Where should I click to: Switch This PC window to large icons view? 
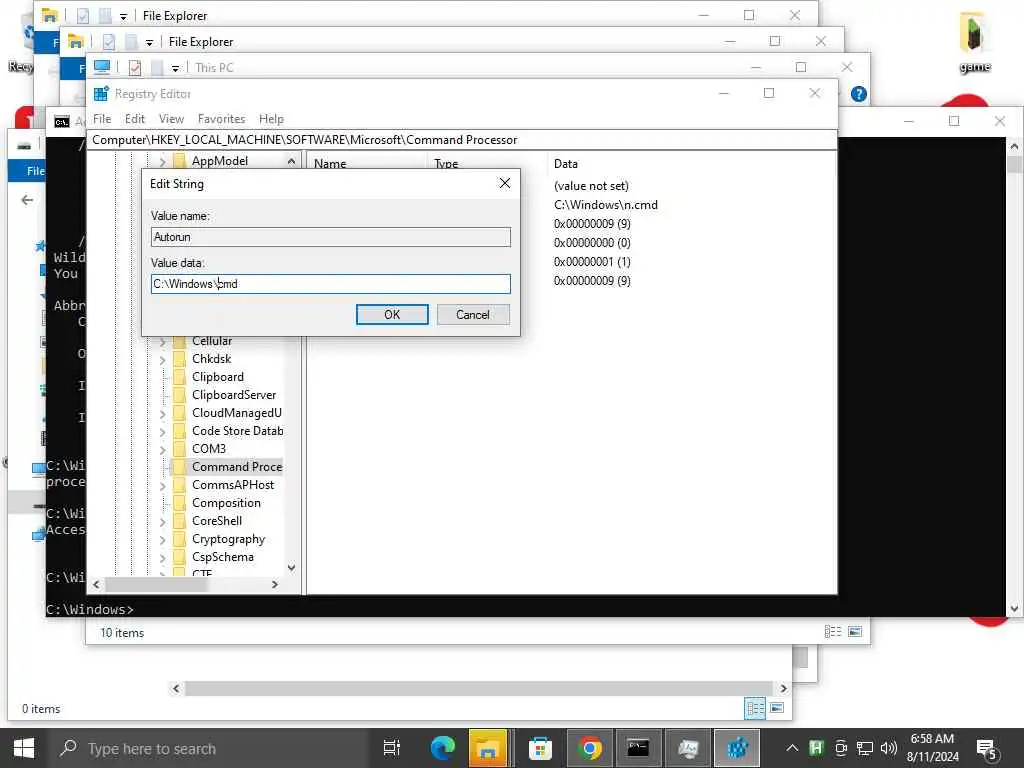click(x=855, y=632)
